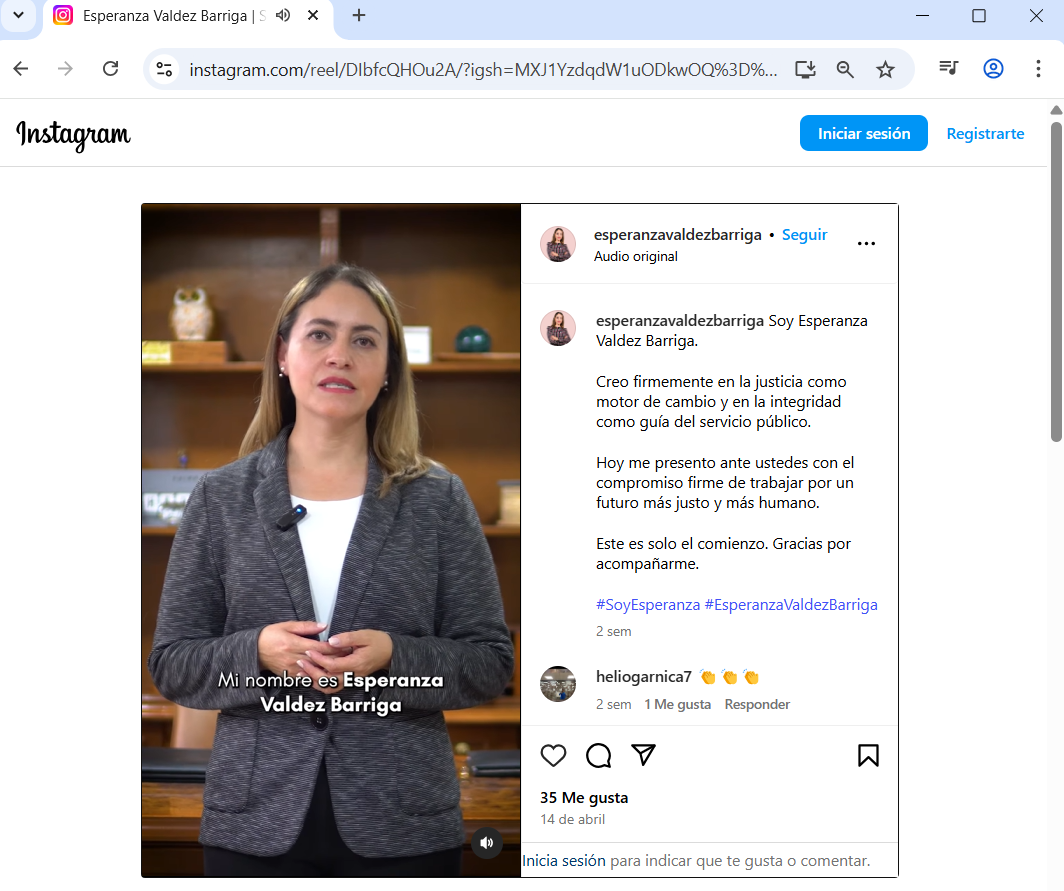Click Responder under heliogarnica7 comment

(757, 704)
